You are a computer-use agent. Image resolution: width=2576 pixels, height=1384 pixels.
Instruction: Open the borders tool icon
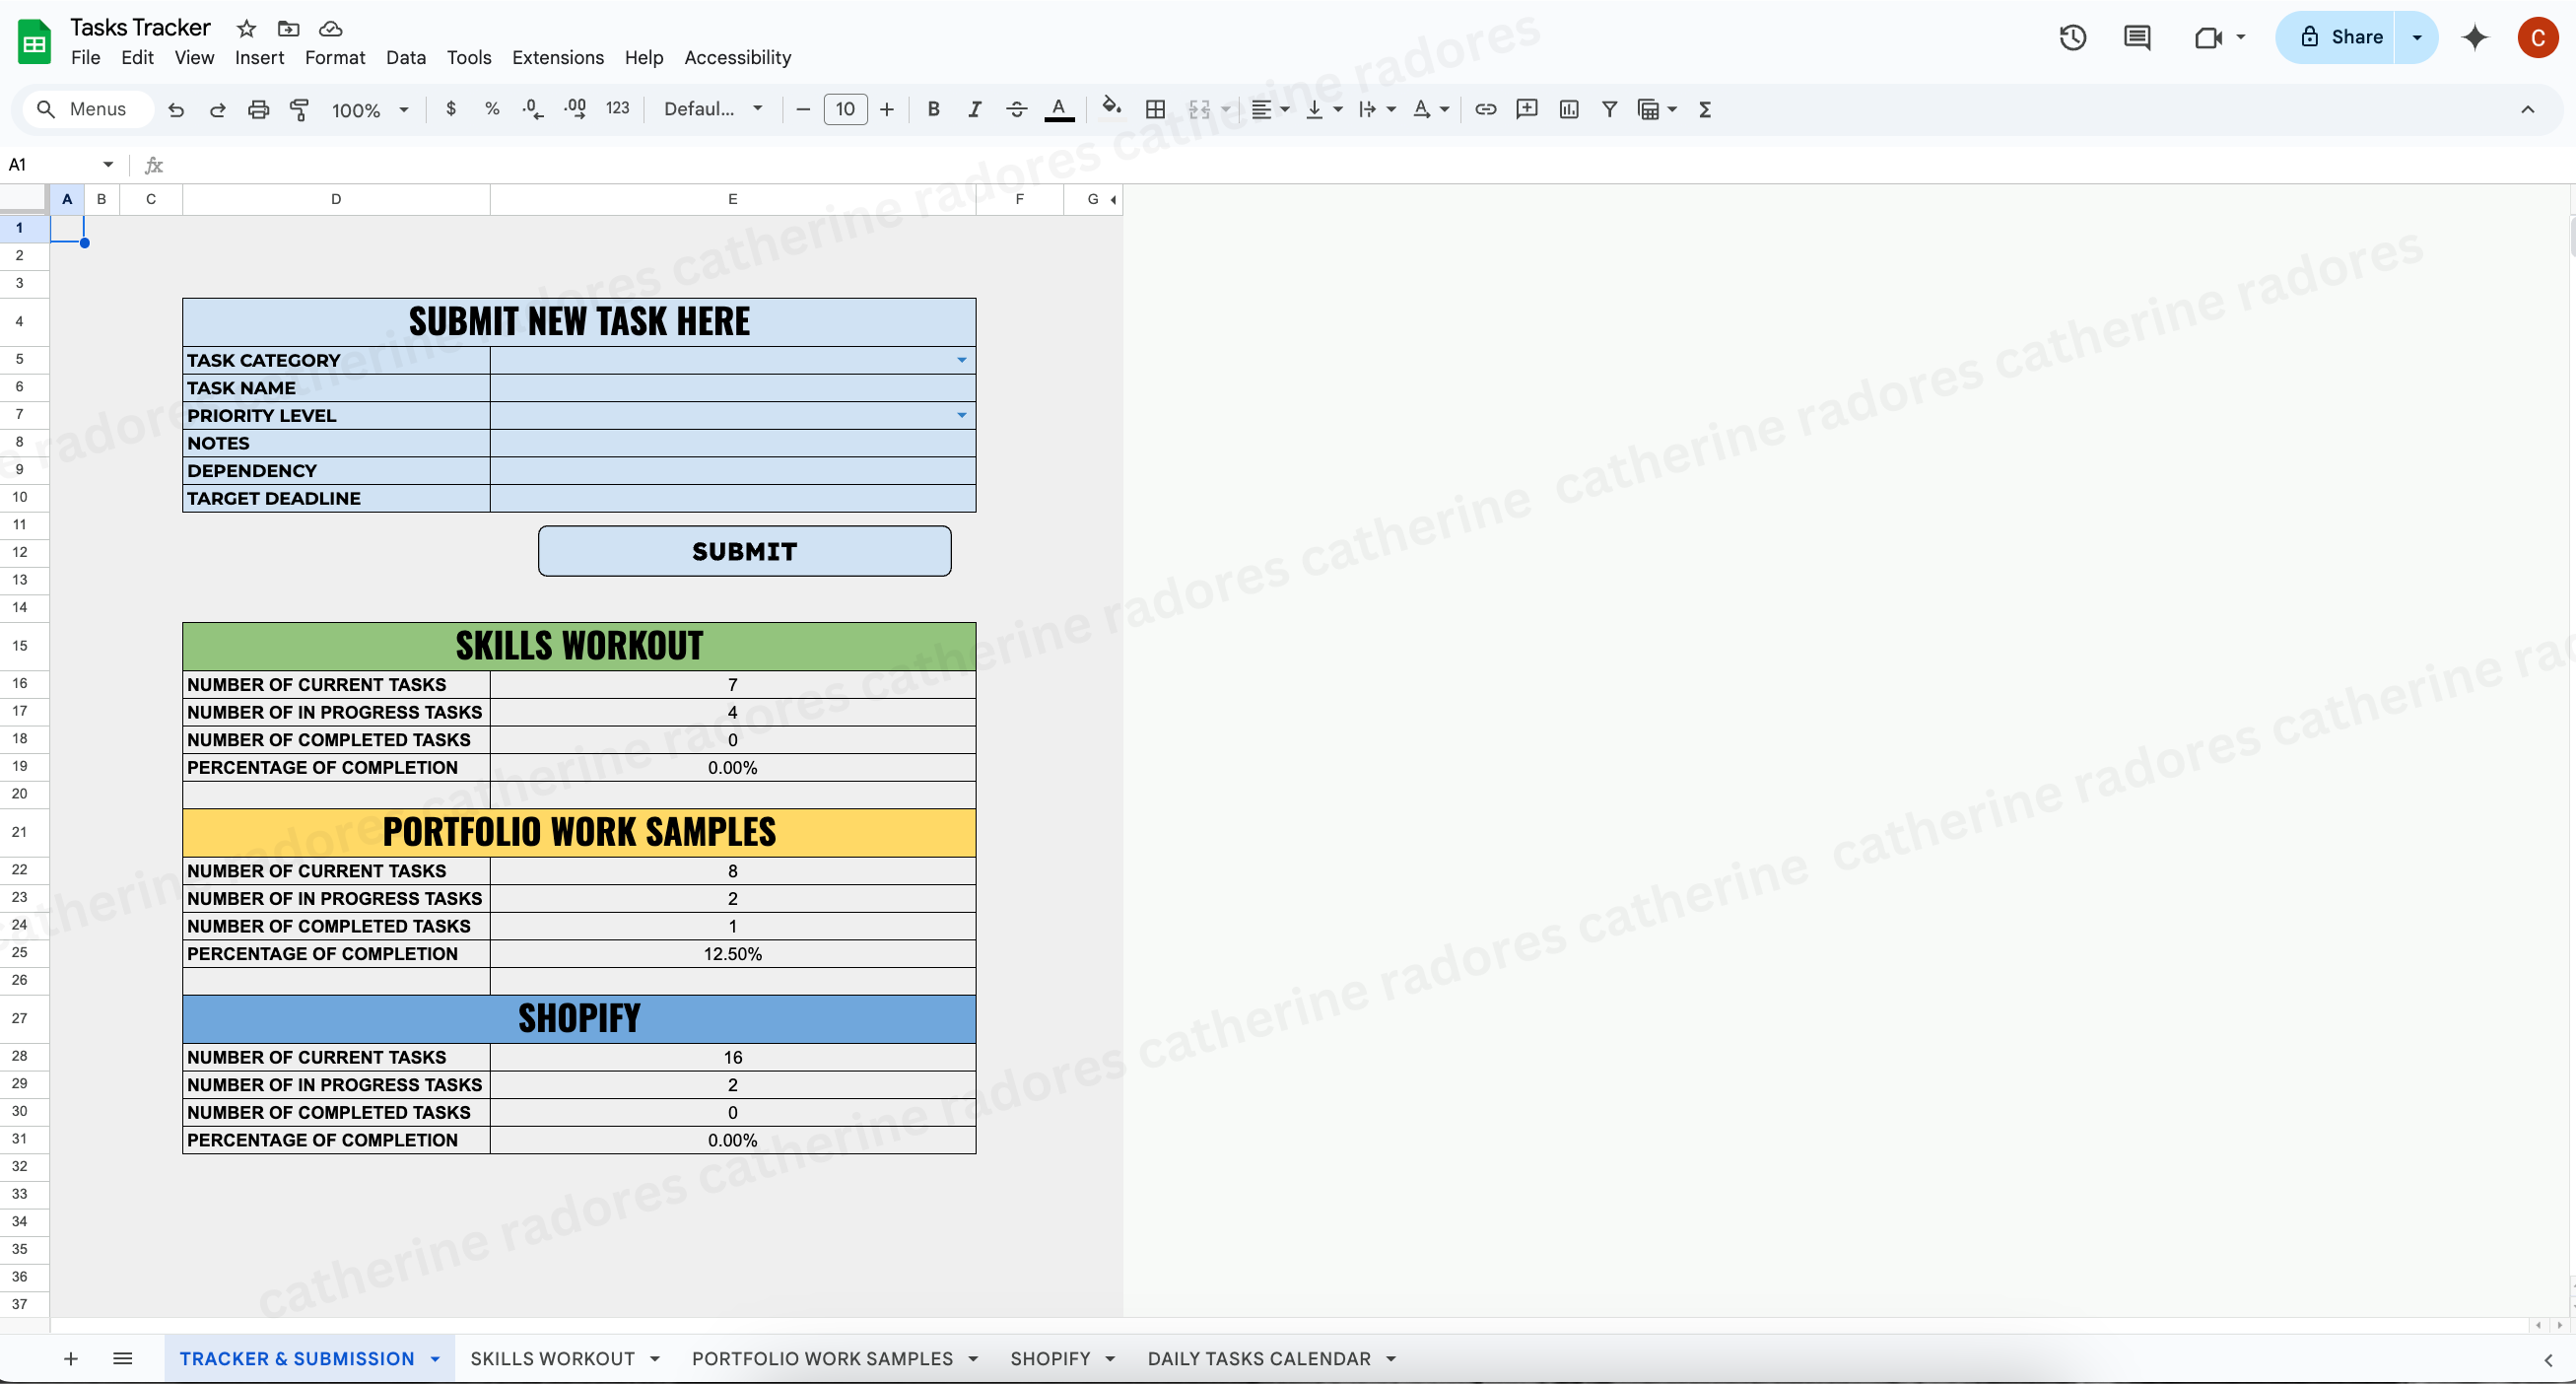[1155, 110]
